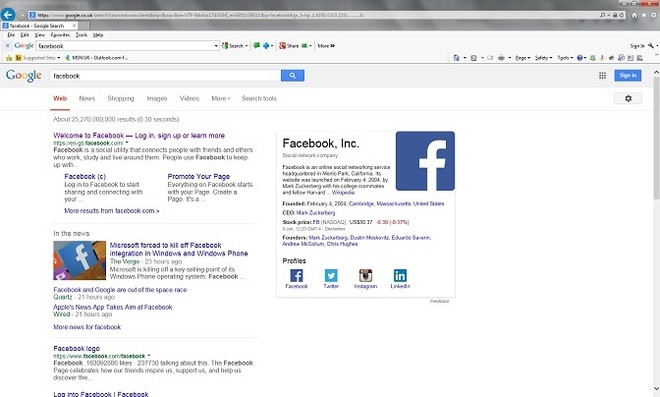Switch to the Images results tab
This screenshot has height=397, width=660.
tap(157, 99)
